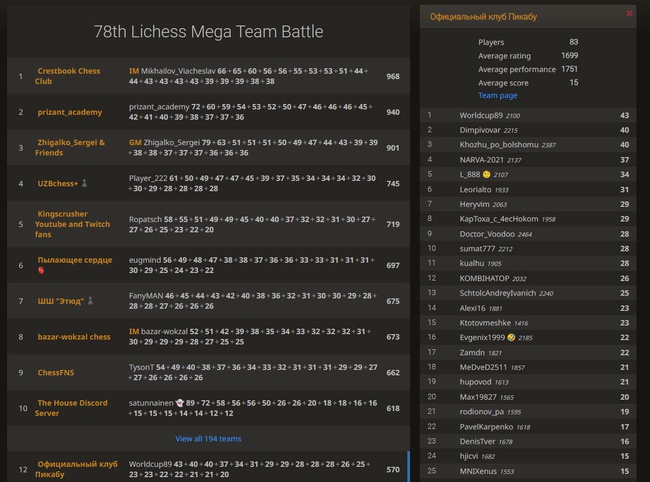Open ChessFNS team

pos(56,372)
